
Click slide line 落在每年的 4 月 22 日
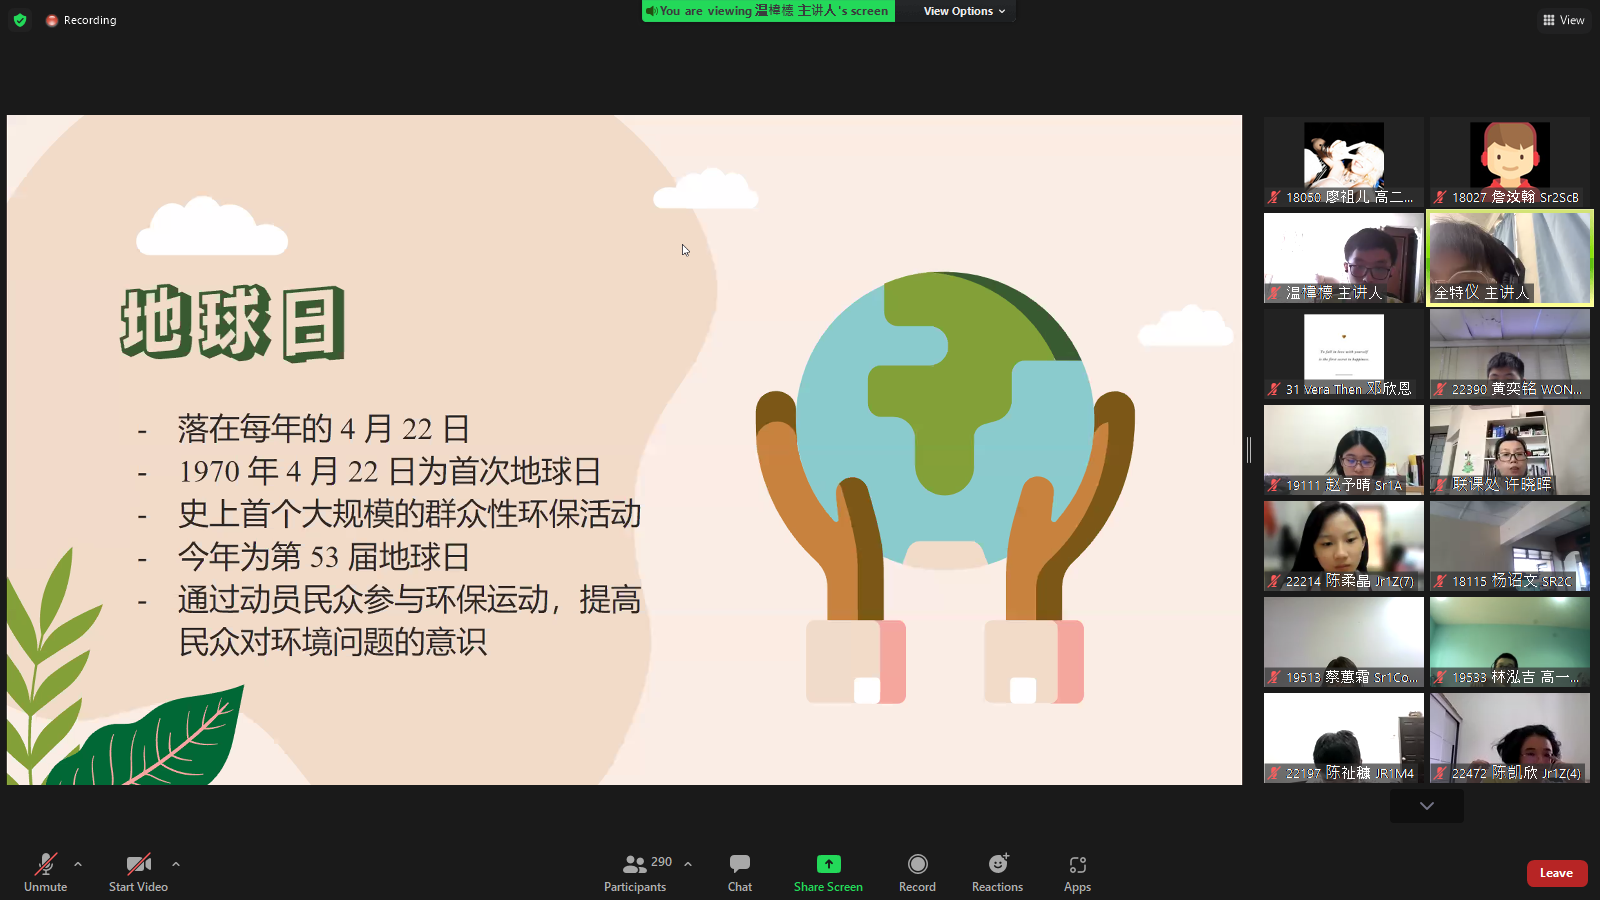tap(324, 429)
